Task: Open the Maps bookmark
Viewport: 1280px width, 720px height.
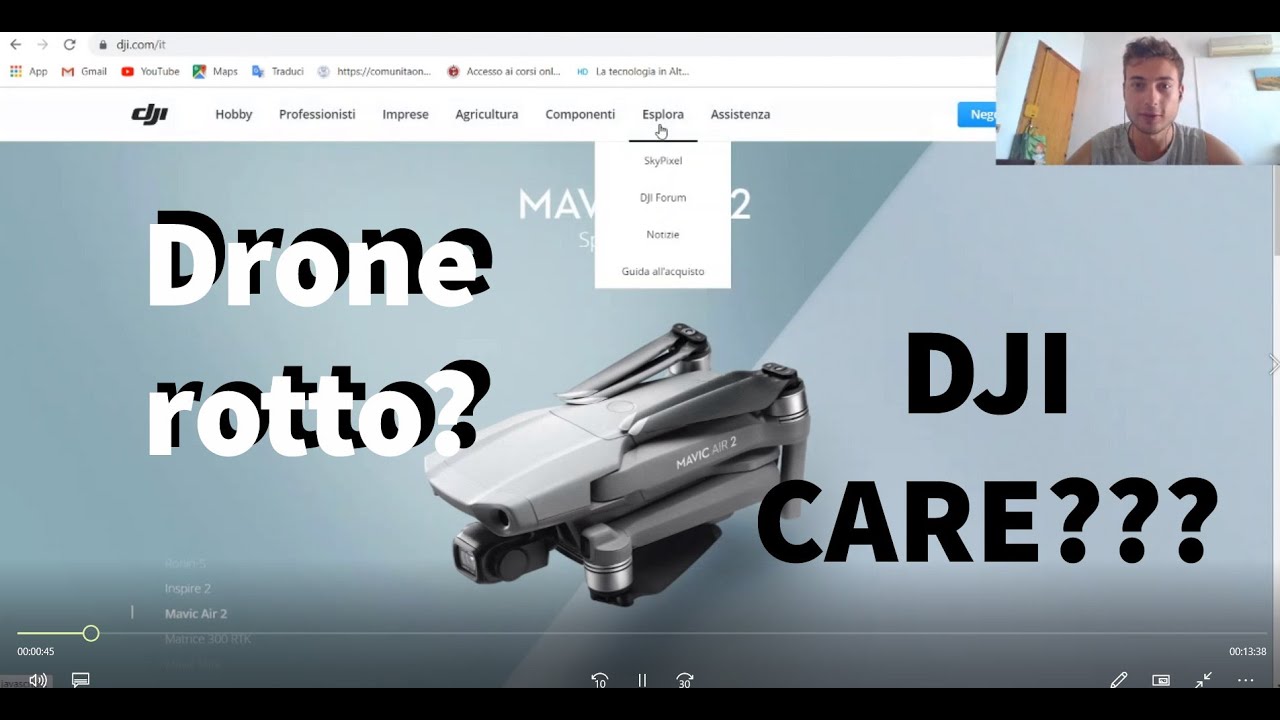Action: [215, 72]
